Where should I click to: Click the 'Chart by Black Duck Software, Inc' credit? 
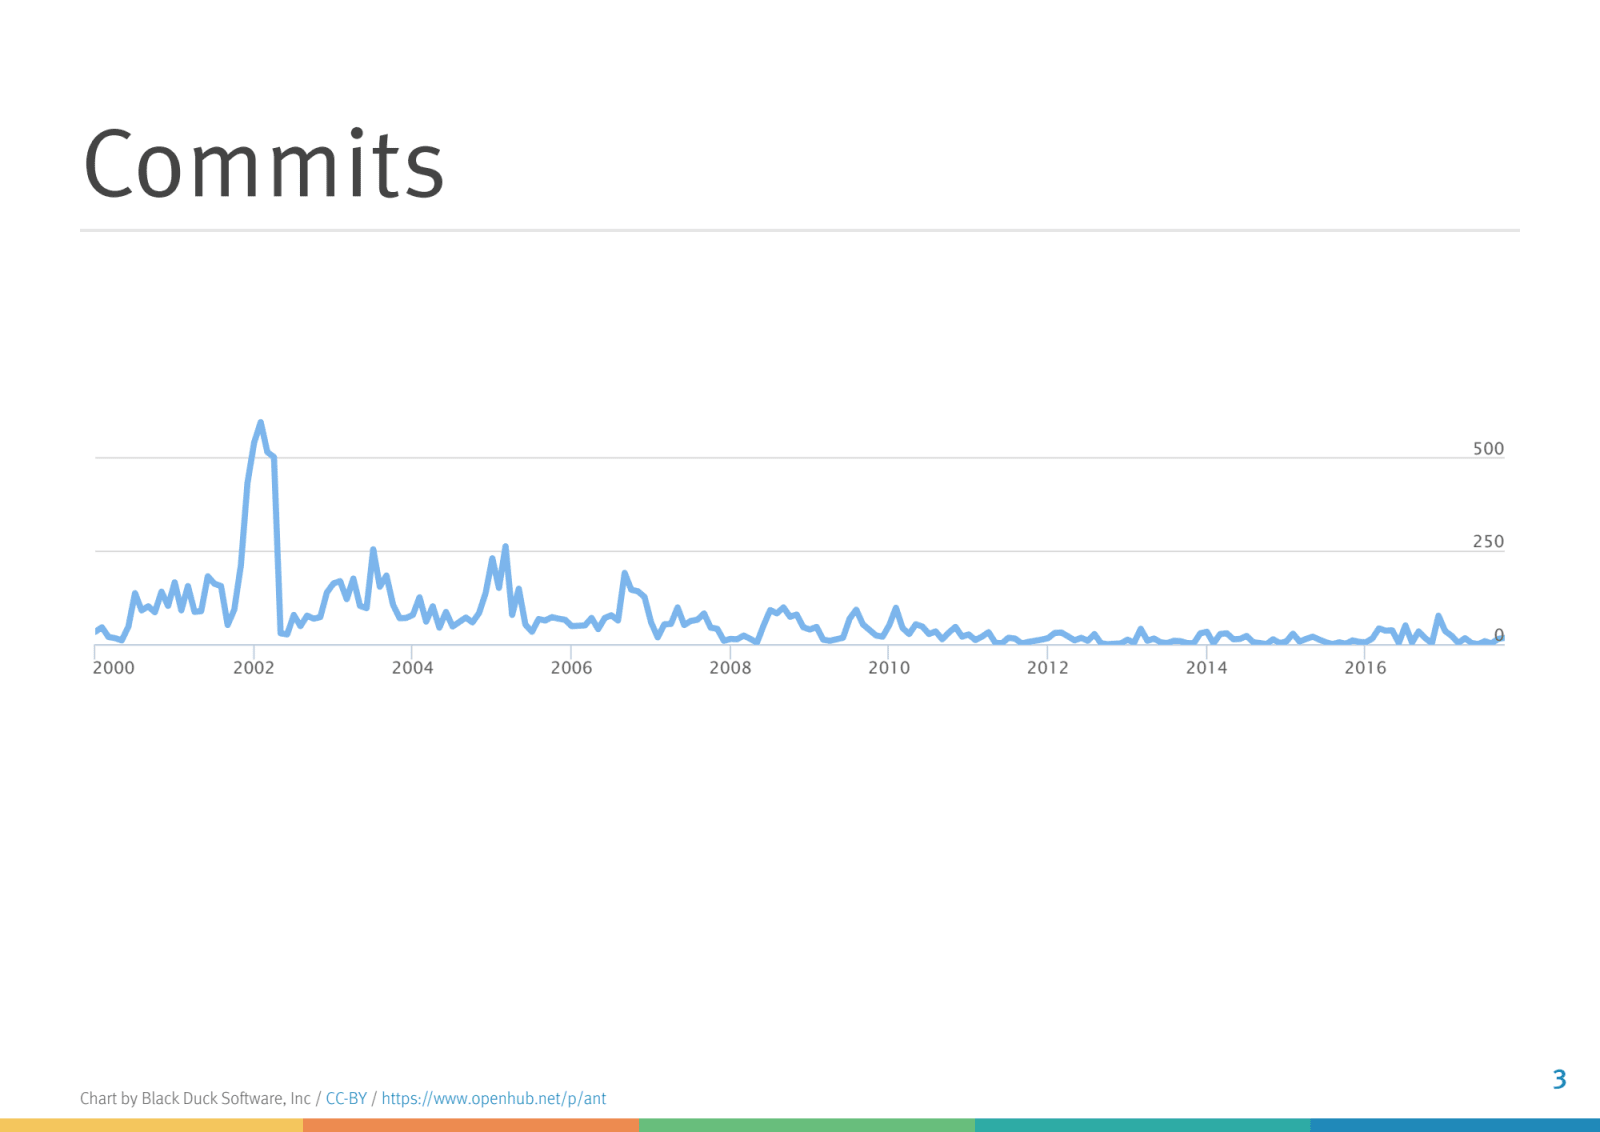click(196, 1098)
